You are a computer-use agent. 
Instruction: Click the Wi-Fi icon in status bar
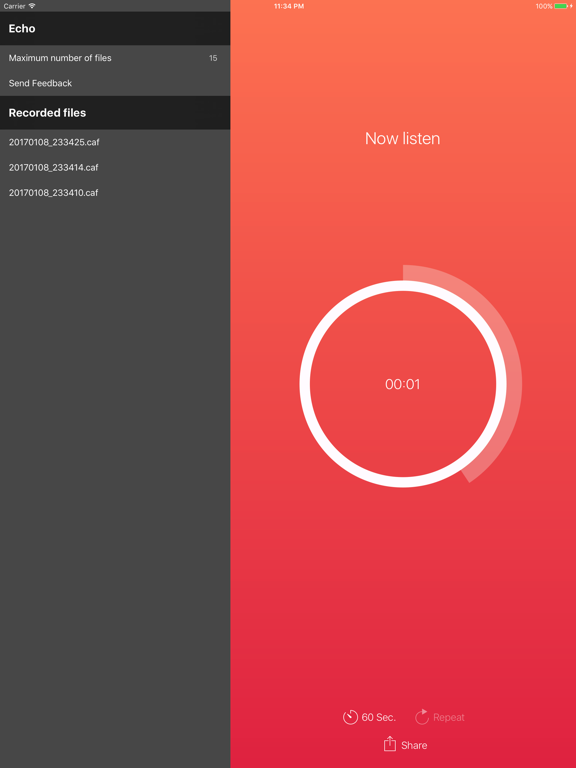pyautogui.click(x=32, y=6)
